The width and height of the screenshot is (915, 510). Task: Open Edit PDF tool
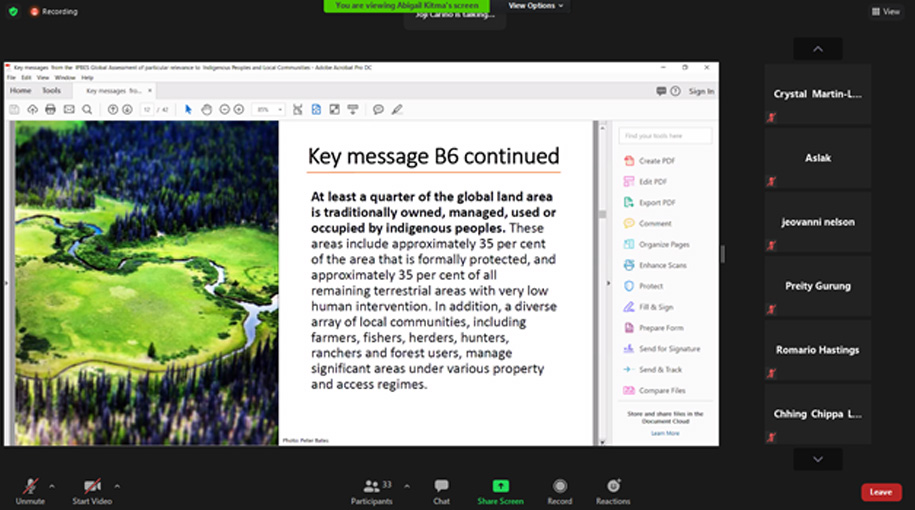click(645, 182)
